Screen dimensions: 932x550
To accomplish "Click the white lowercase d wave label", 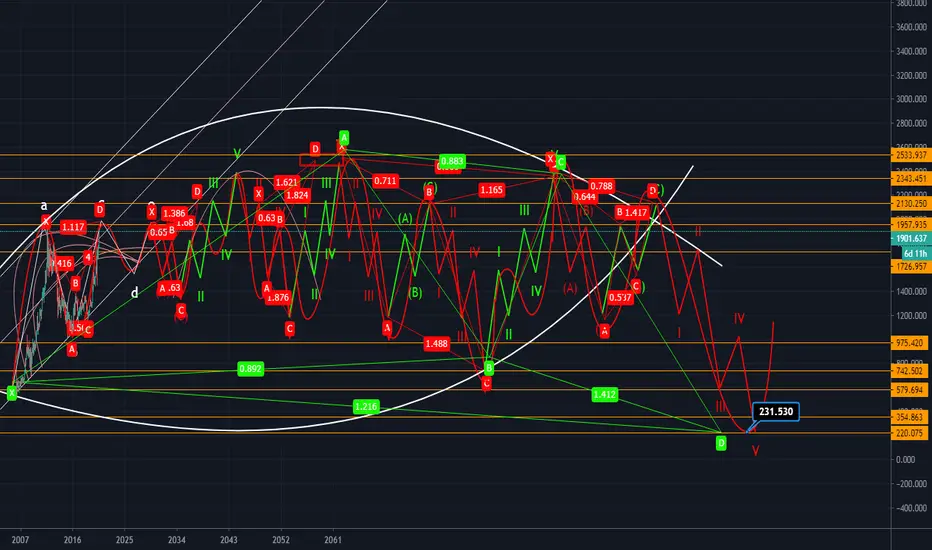I will [x=135, y=293].
